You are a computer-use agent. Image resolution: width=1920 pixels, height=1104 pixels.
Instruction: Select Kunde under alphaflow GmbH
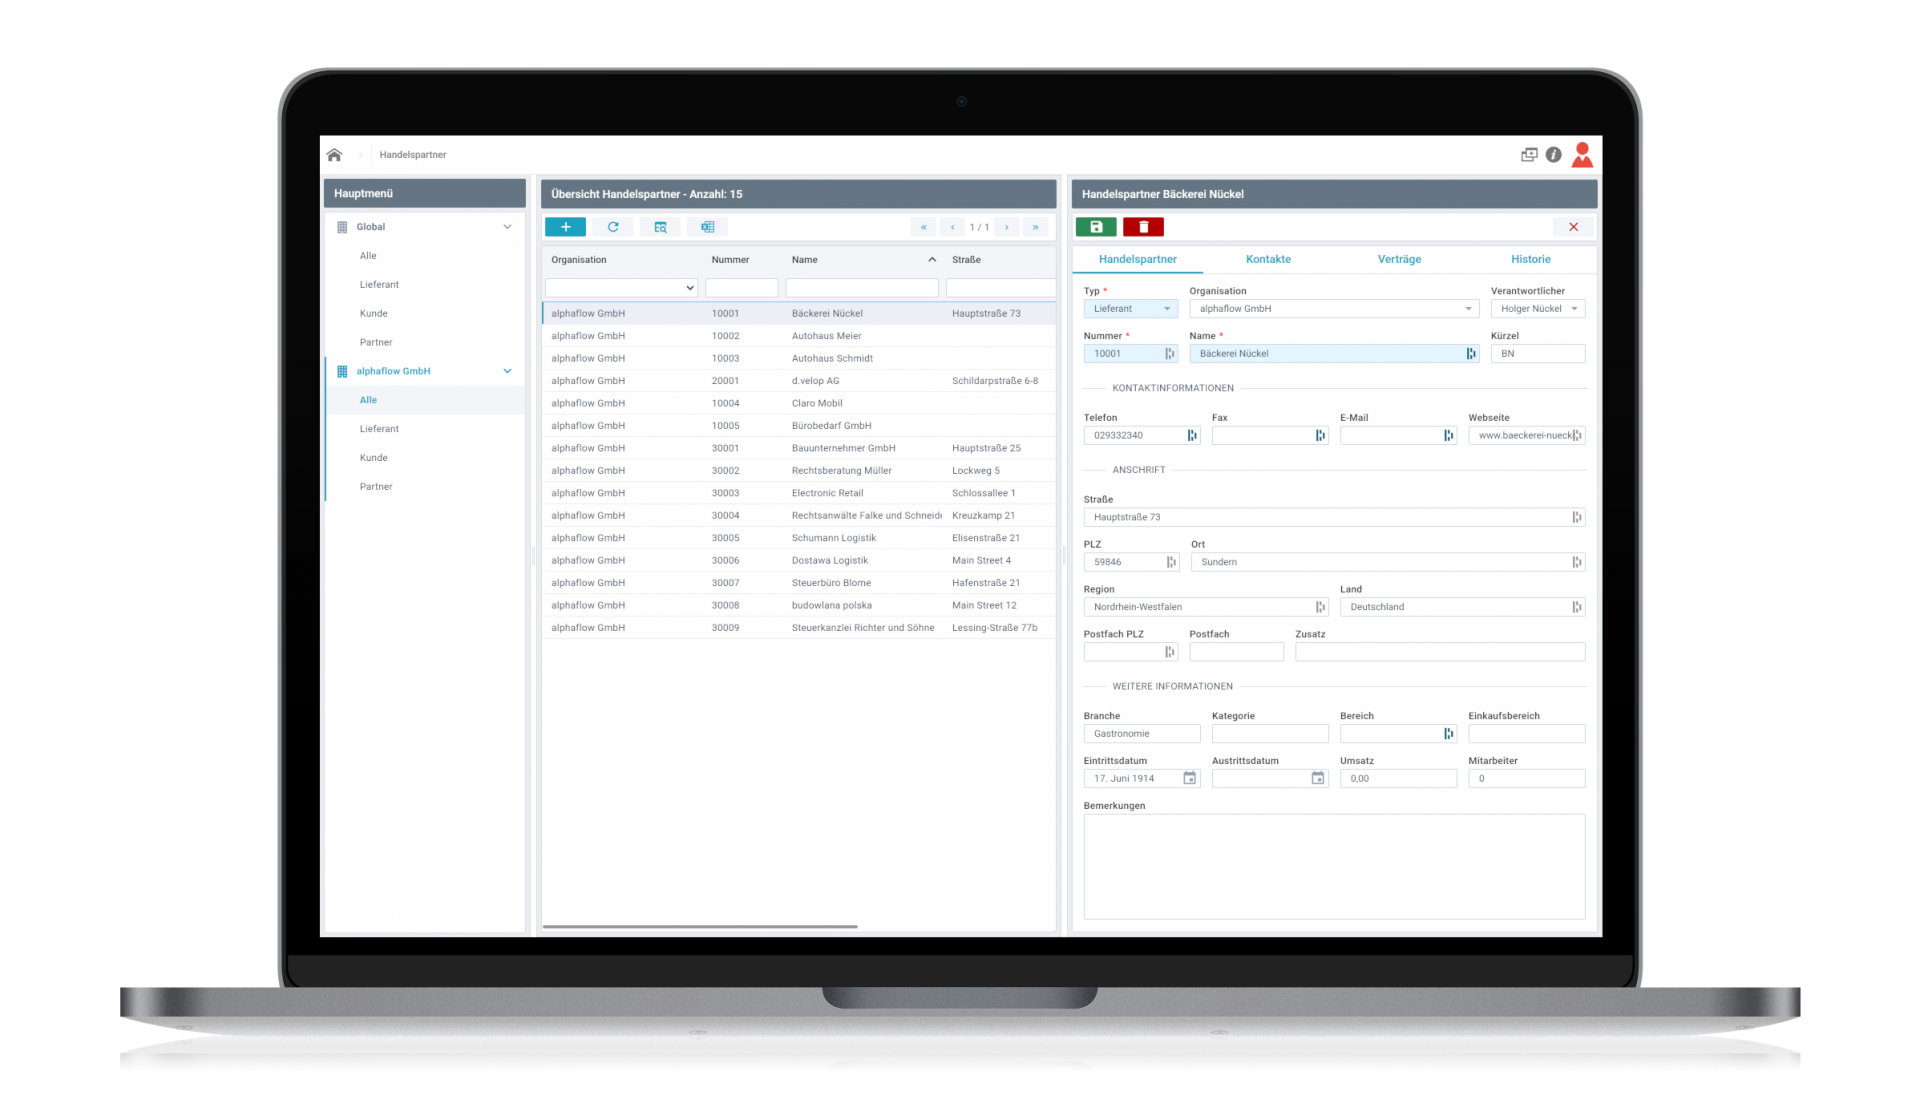tap(374, 458)
